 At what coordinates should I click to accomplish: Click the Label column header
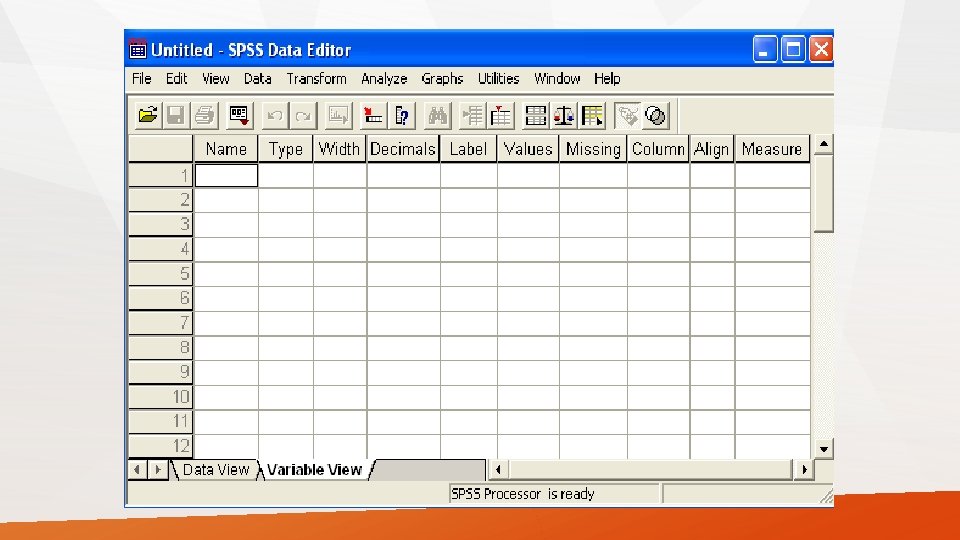point(468,149)
